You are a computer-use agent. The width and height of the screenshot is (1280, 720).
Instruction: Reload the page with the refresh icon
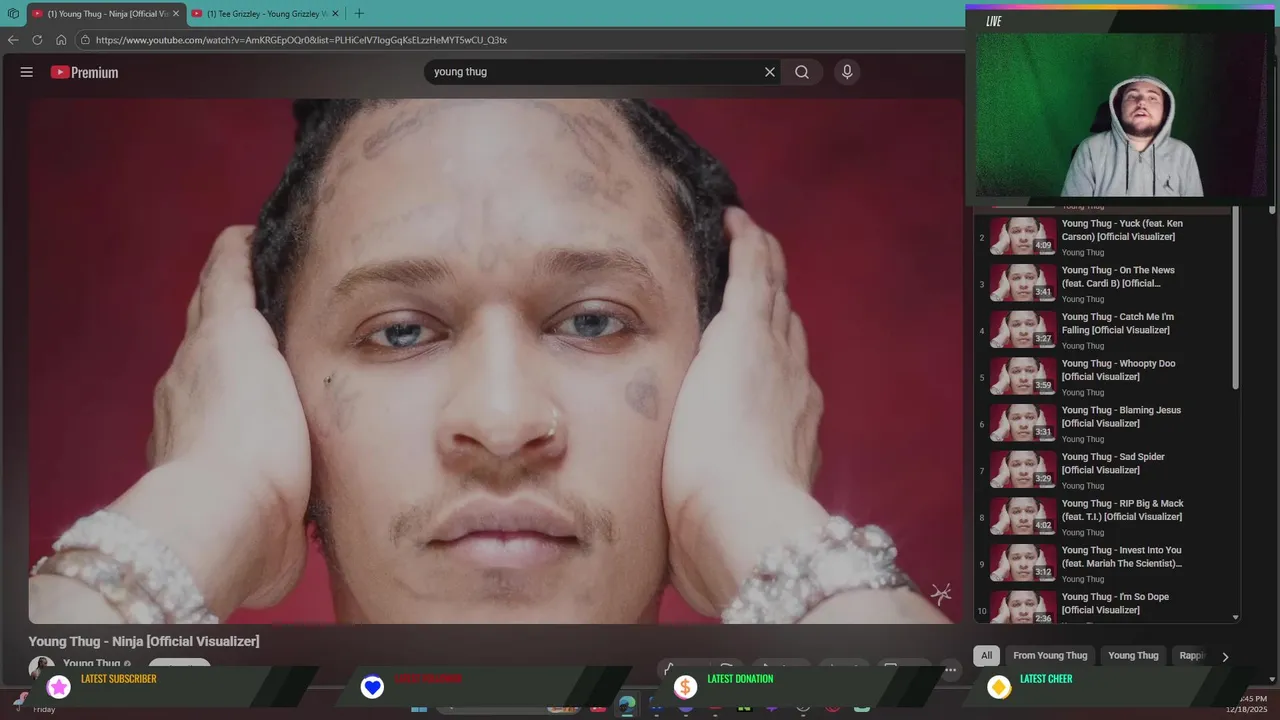coord(37,40)
